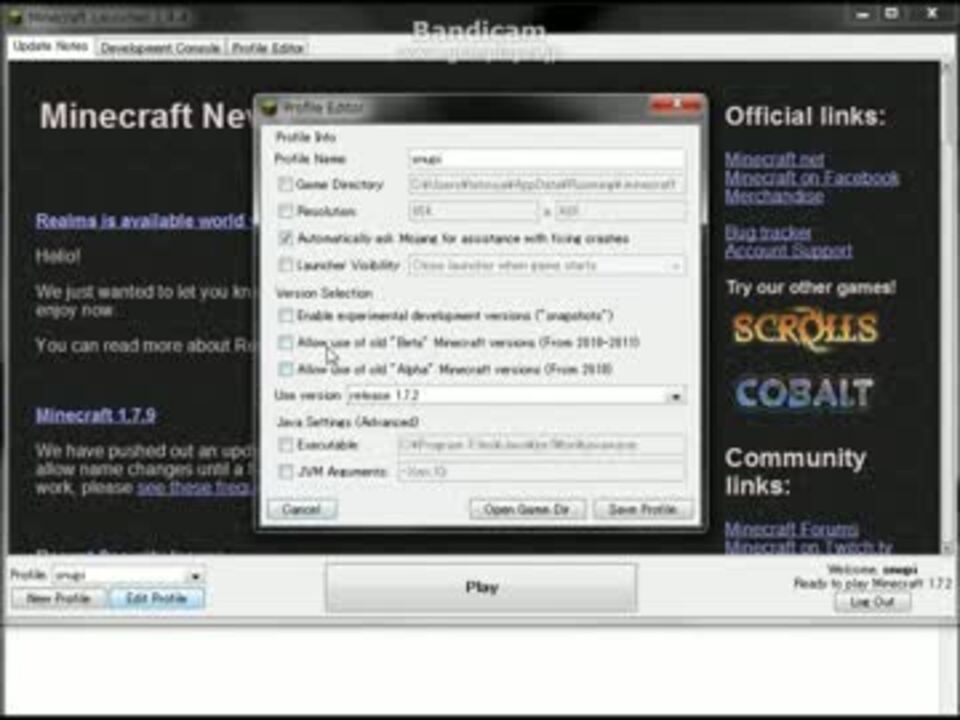The image size is (960, 720).
Task: Click the Open Game Dir button
Action: 527,509
